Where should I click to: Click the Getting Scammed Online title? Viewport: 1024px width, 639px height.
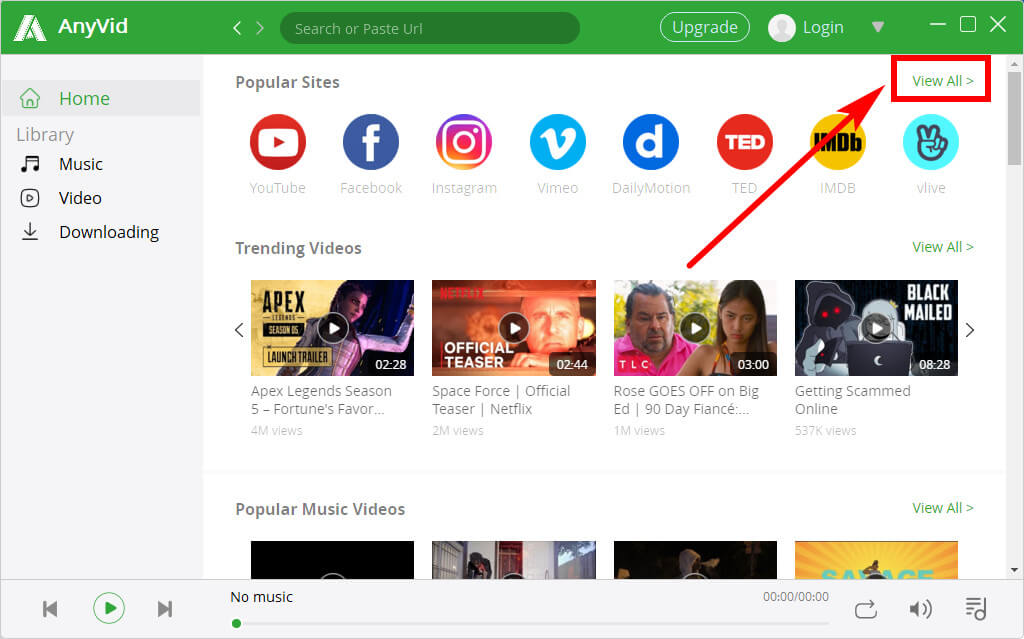point(852,400)
